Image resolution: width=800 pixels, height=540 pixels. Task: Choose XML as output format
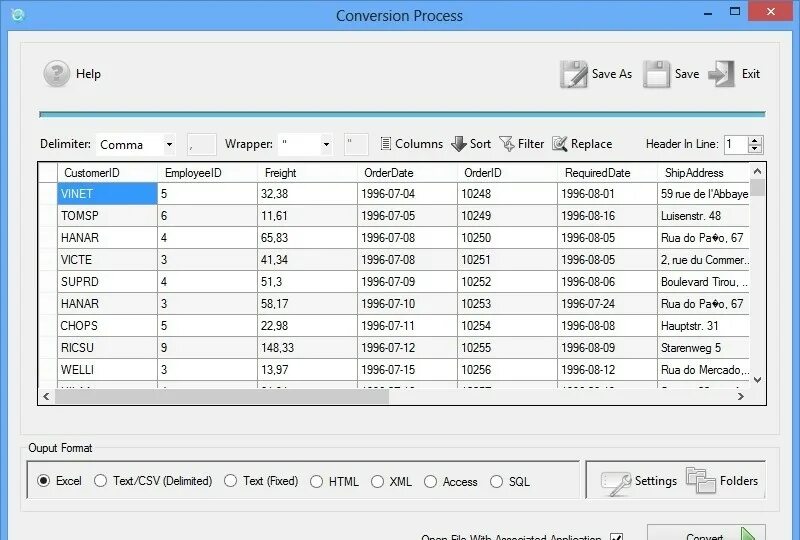377,482
